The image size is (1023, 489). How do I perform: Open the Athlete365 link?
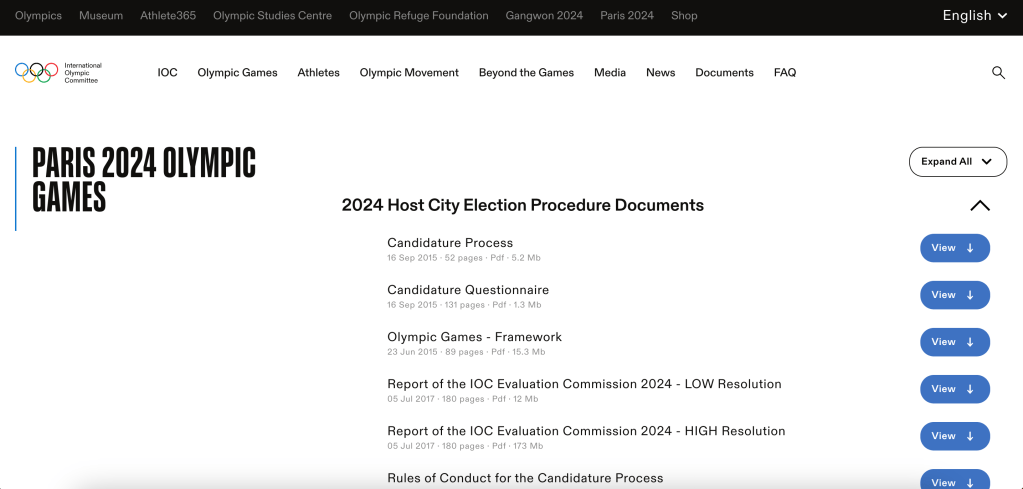tap(168, 16)
